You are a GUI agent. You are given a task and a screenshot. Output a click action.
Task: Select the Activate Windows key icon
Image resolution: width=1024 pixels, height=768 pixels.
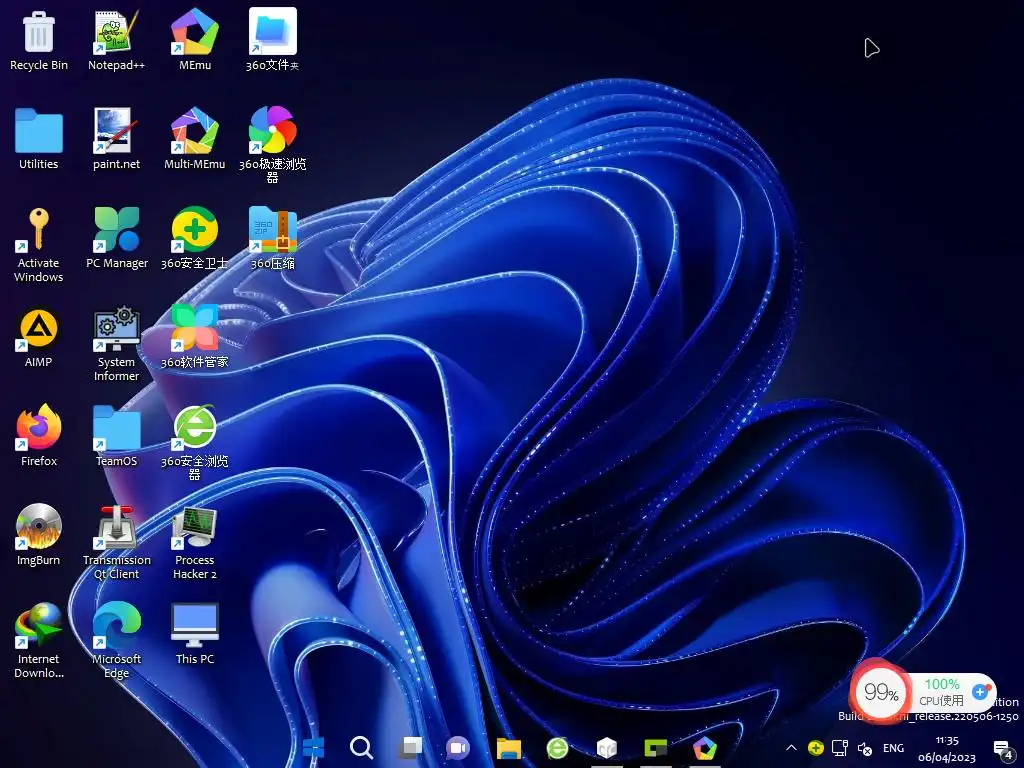pos(39,245)
